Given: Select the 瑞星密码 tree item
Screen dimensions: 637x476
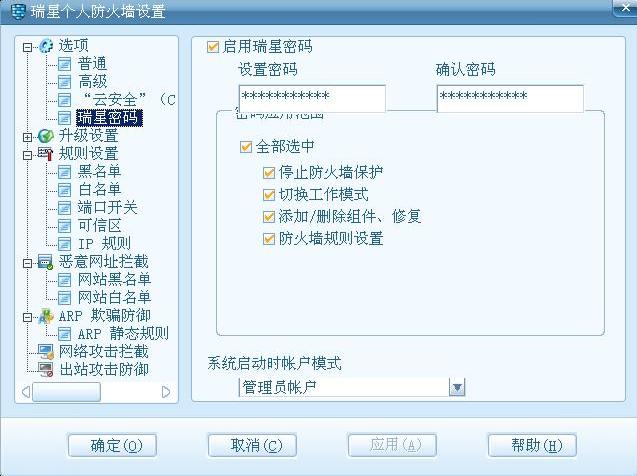Looking at the screenshot, I should [109, 118].
